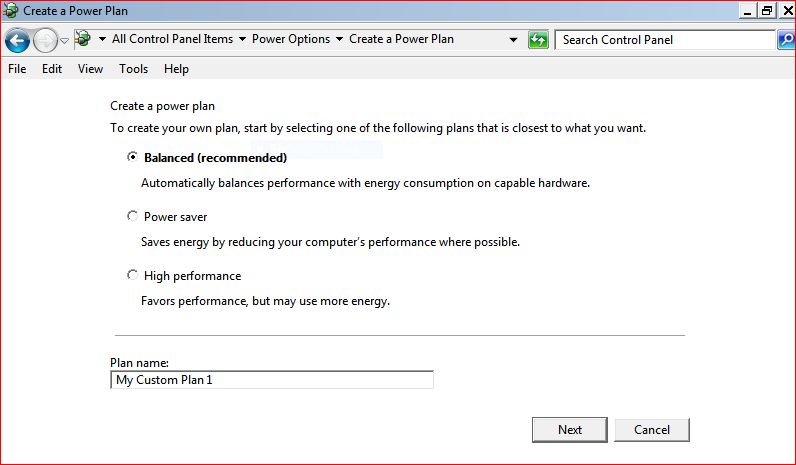
Task: Open the recent pages dropdown arrow
Action: (x=64, y=41)
